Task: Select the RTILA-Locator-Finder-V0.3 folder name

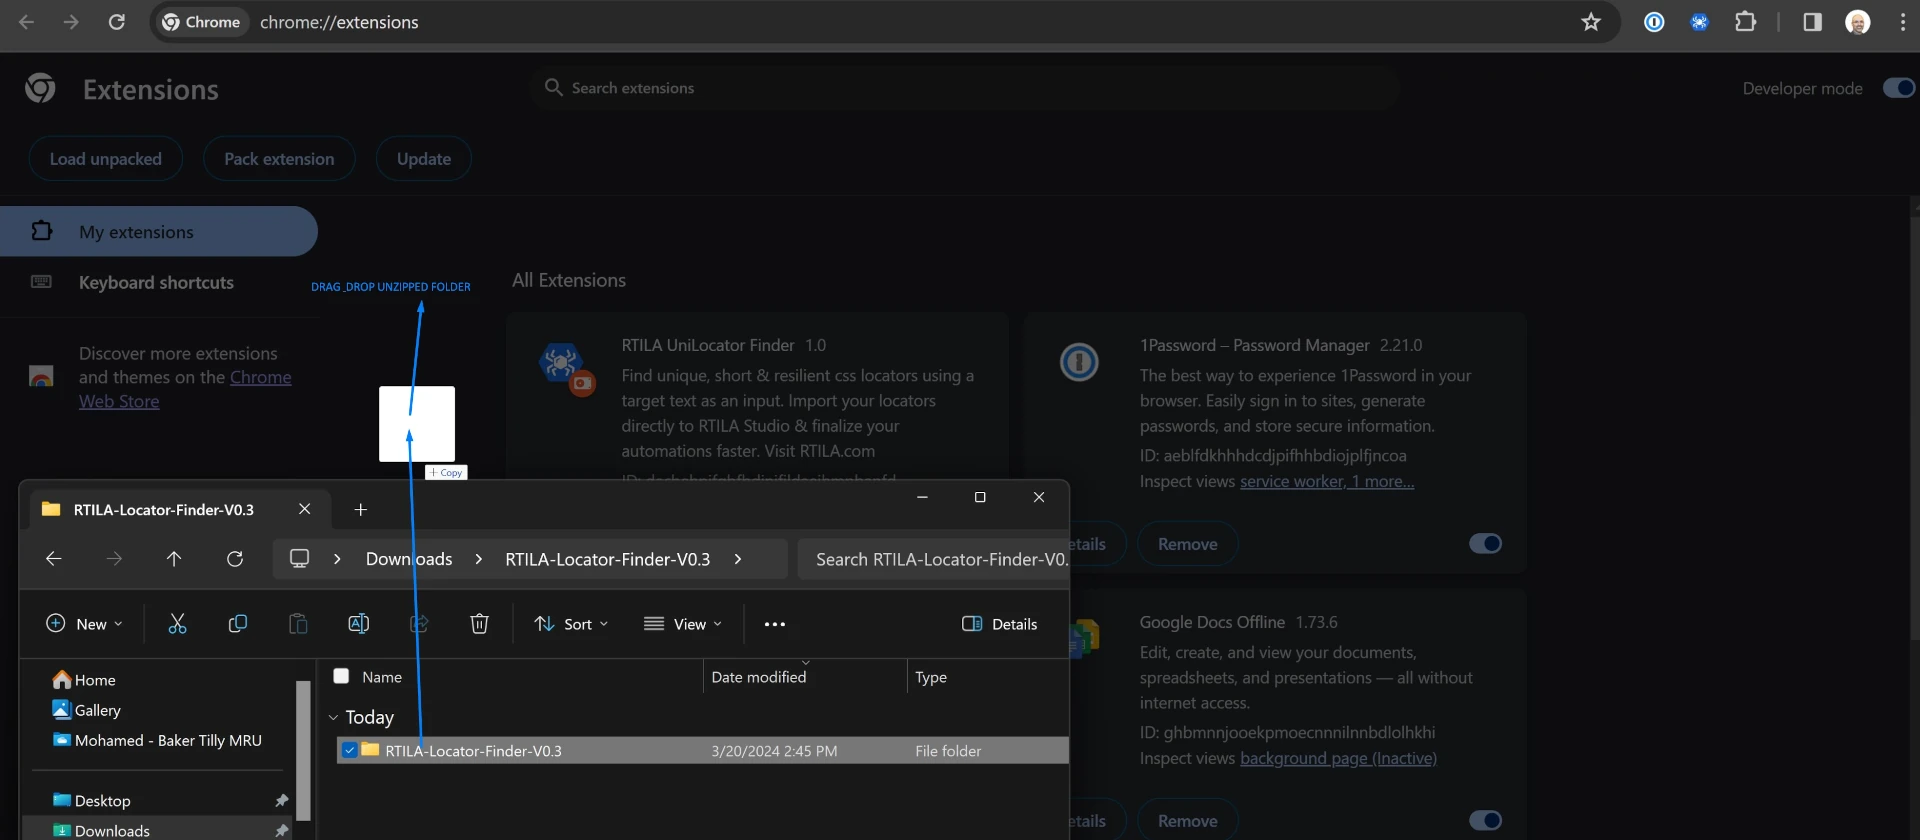Action: [474, 751]
